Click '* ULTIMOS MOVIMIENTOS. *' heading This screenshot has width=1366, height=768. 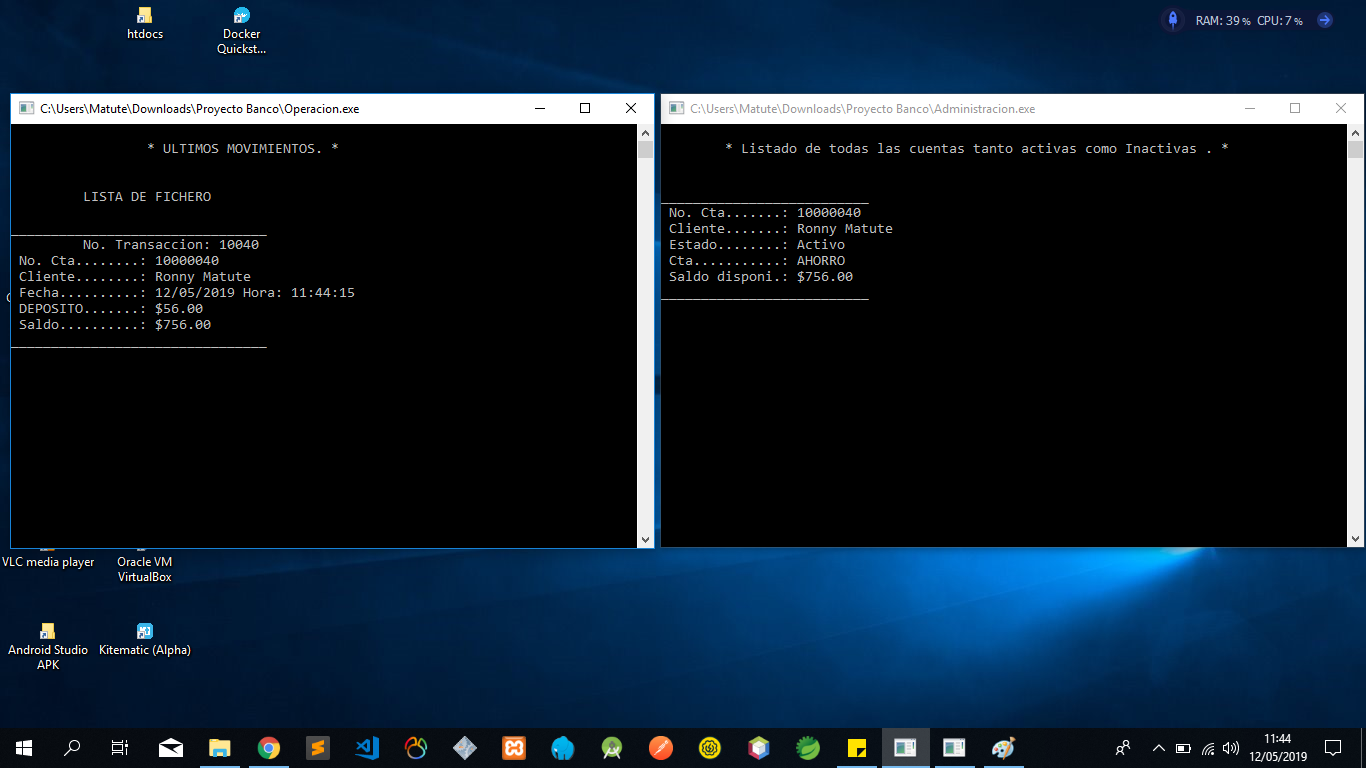coord(243,148)
